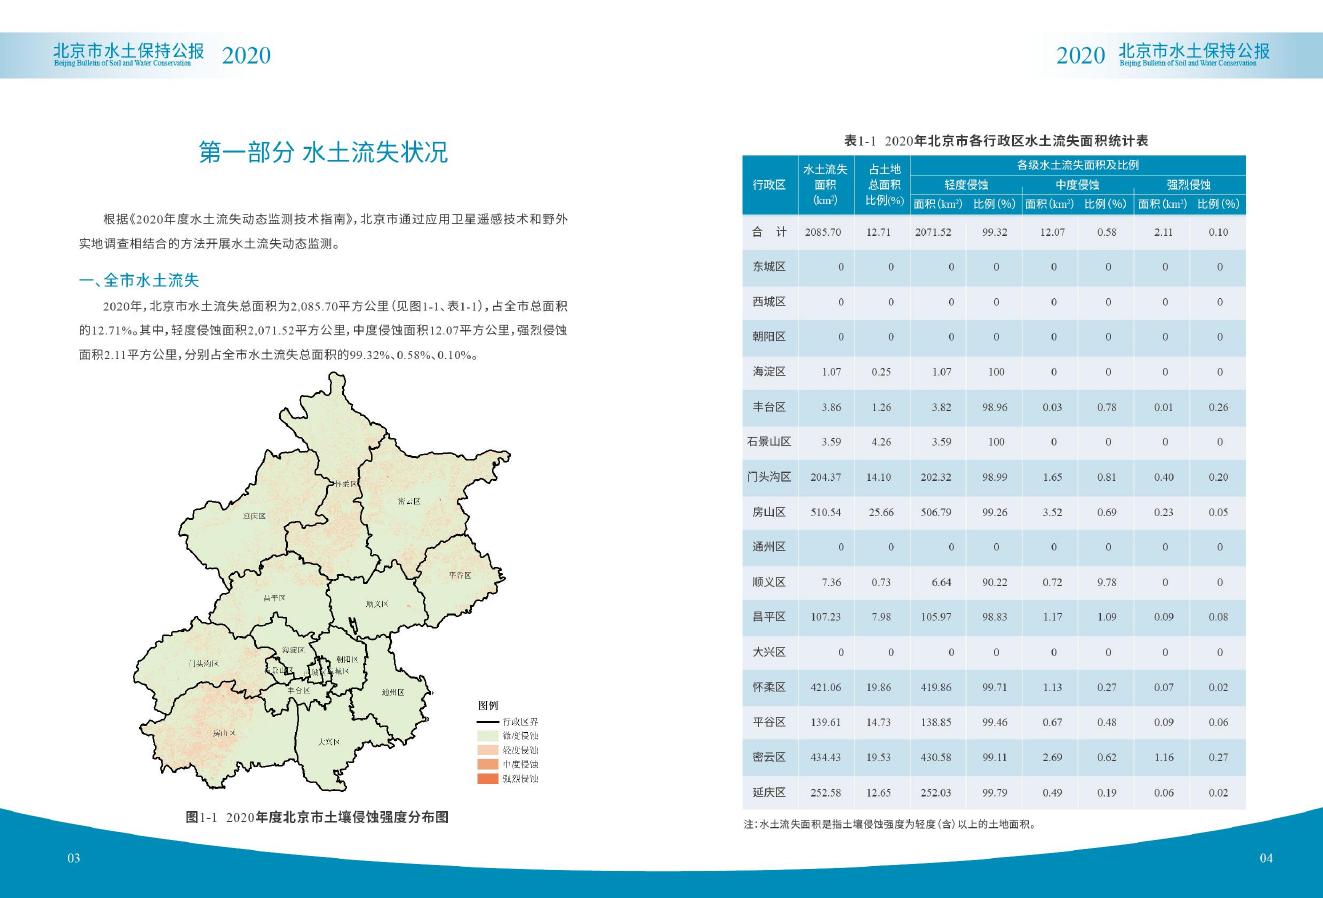This screenshot has width=1323, height=898.
Task: Click the 轻度侵蚀 table header
Action: (x=966, y=185)
